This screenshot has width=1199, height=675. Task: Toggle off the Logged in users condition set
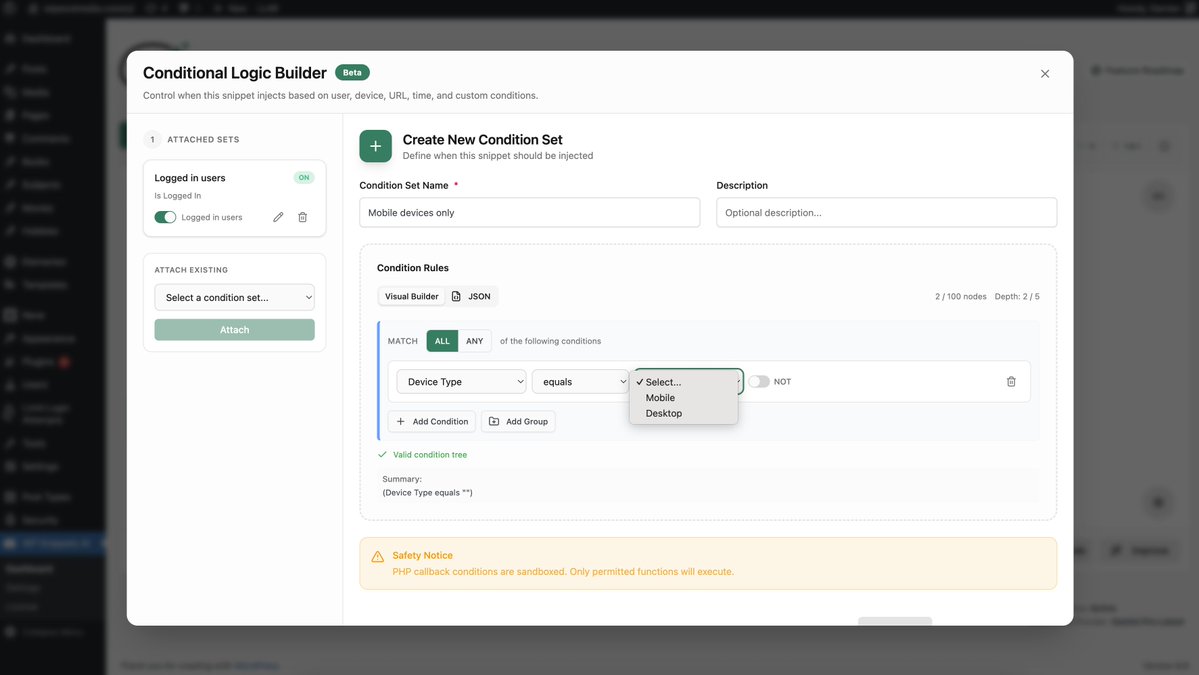165,215
